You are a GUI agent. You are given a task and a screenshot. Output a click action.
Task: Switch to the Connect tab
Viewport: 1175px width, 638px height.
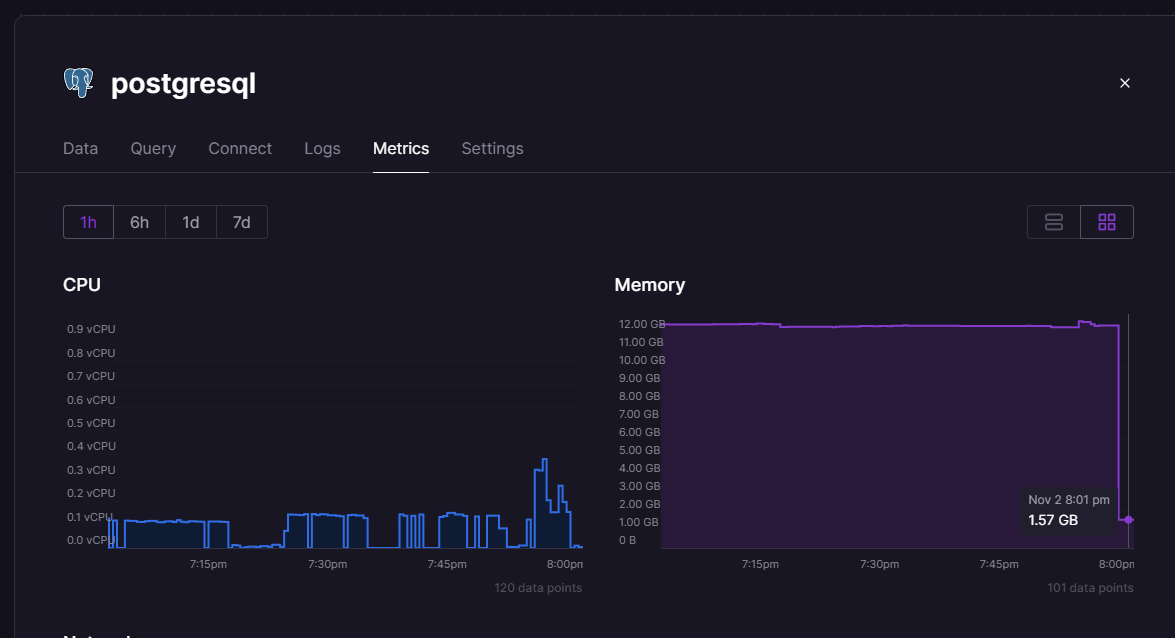click(x=240, y=148)
